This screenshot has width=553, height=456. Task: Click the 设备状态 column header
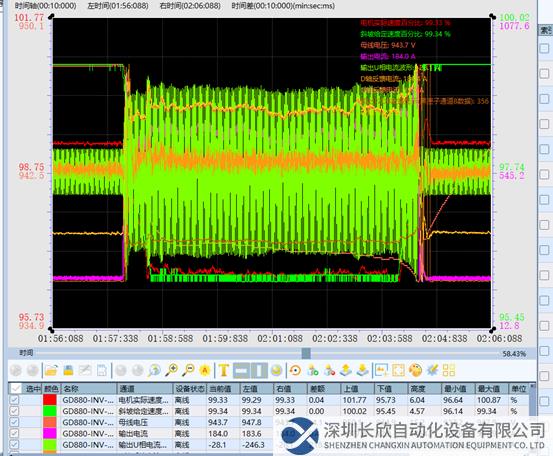pos(190,389)
